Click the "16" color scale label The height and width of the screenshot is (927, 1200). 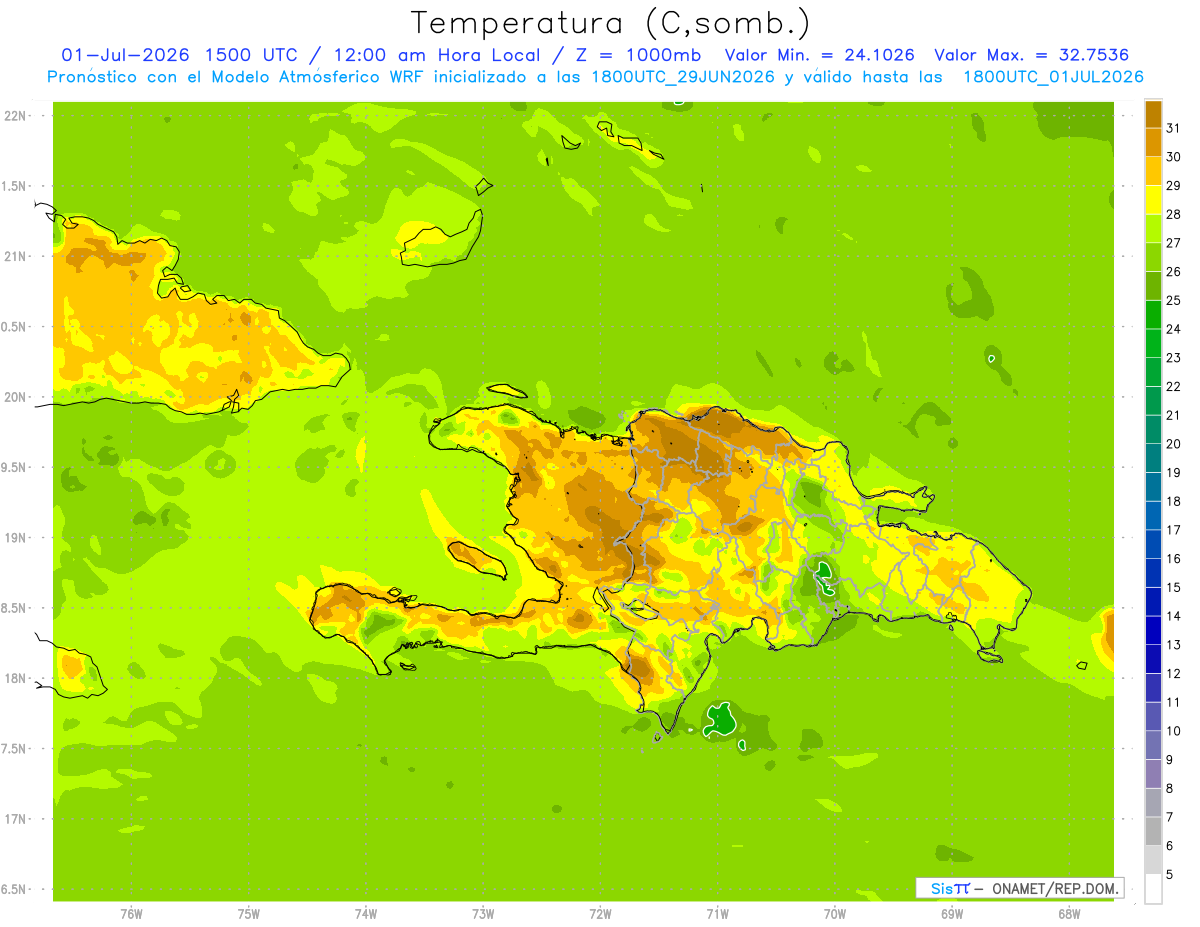tap(1174, 558)
